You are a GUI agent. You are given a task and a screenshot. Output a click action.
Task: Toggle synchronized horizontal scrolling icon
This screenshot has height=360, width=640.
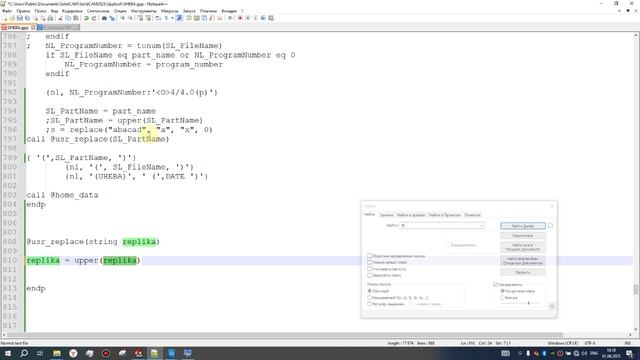pos(148,18)
